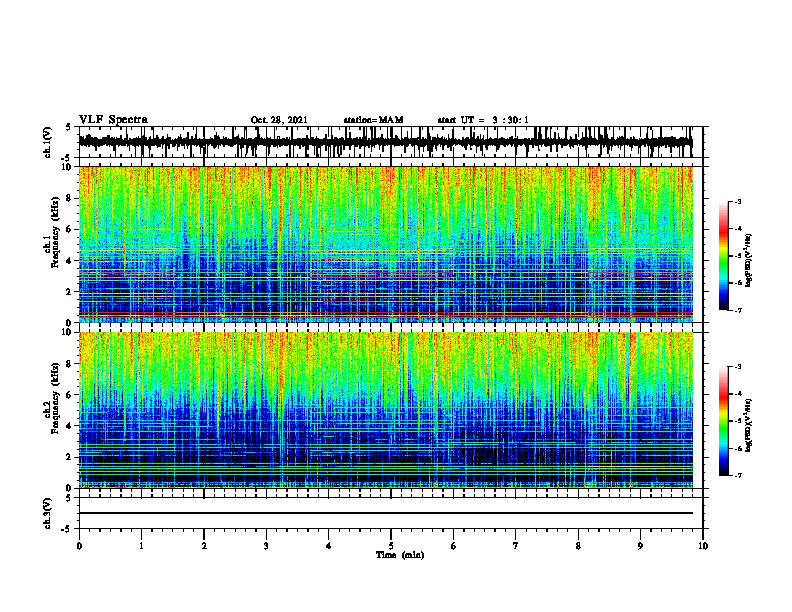792x612 pixels.
Task: Click time axis tick label "2"
Action: [x=204, y=546]
